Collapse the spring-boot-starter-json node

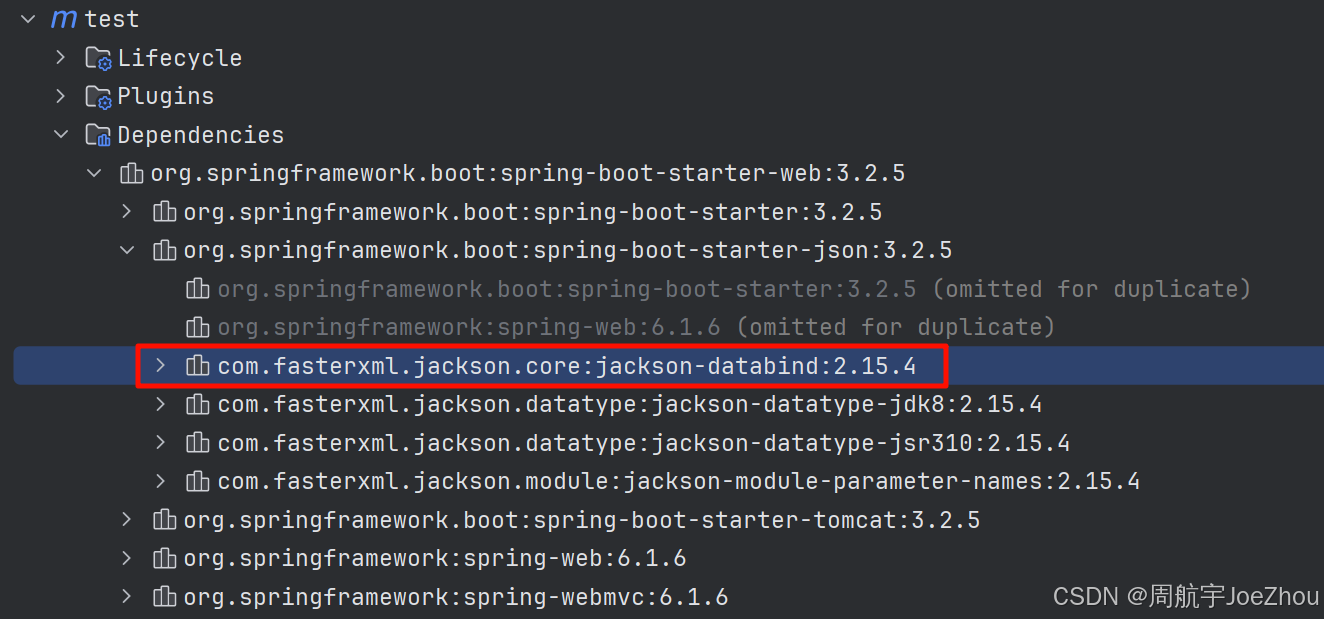click(126, 250)
